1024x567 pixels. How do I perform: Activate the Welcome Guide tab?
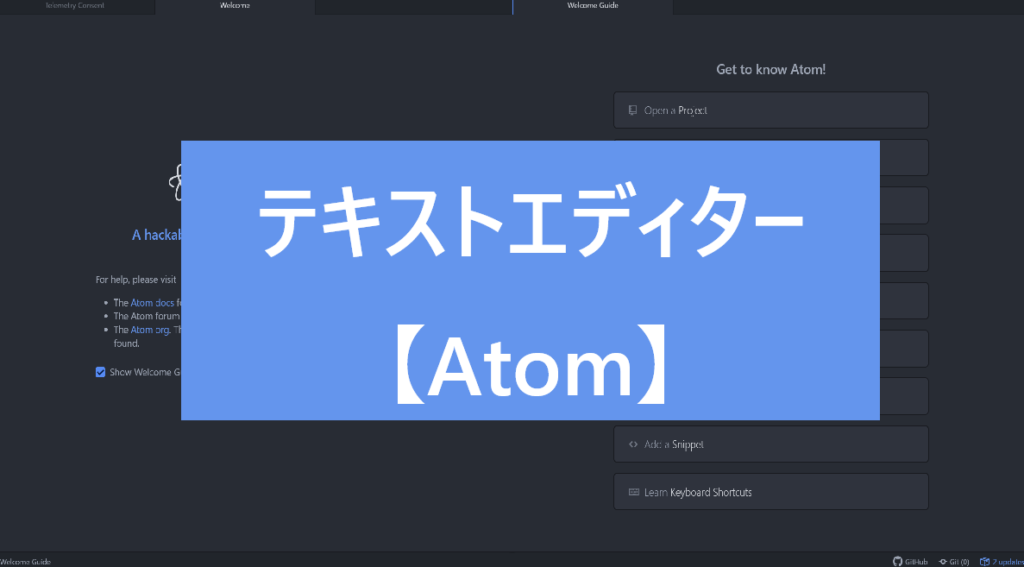coord(592,6)
